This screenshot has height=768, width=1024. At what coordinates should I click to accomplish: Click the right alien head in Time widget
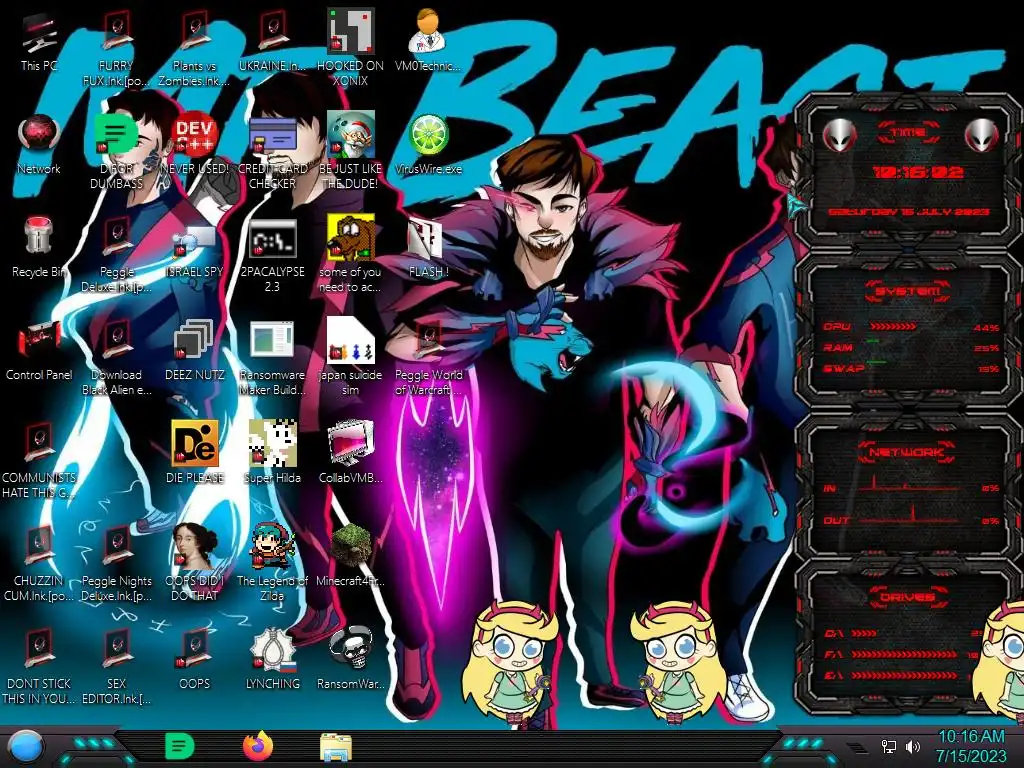[x=981, y=136]
